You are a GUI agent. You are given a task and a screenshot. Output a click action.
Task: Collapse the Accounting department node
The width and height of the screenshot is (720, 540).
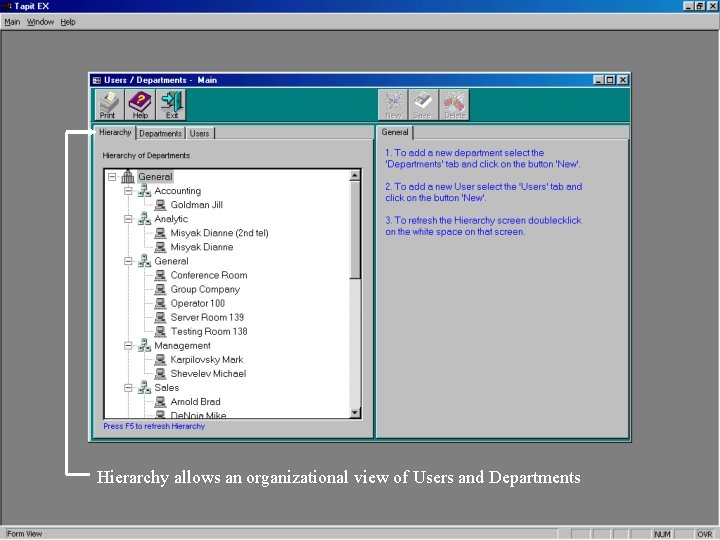click(129, 191)
